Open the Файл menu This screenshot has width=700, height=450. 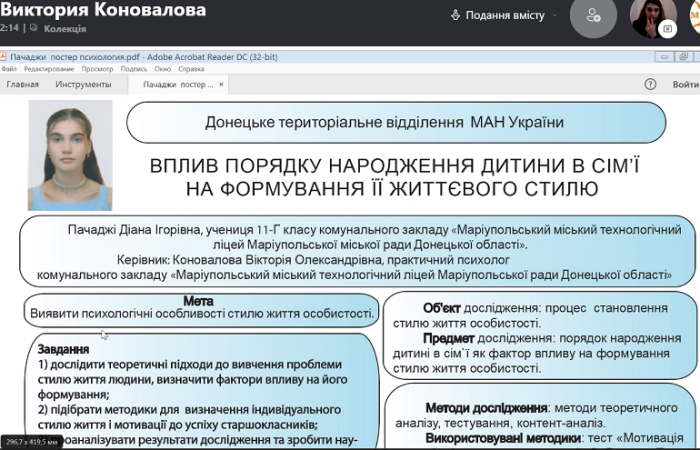(x=9, y=69)
